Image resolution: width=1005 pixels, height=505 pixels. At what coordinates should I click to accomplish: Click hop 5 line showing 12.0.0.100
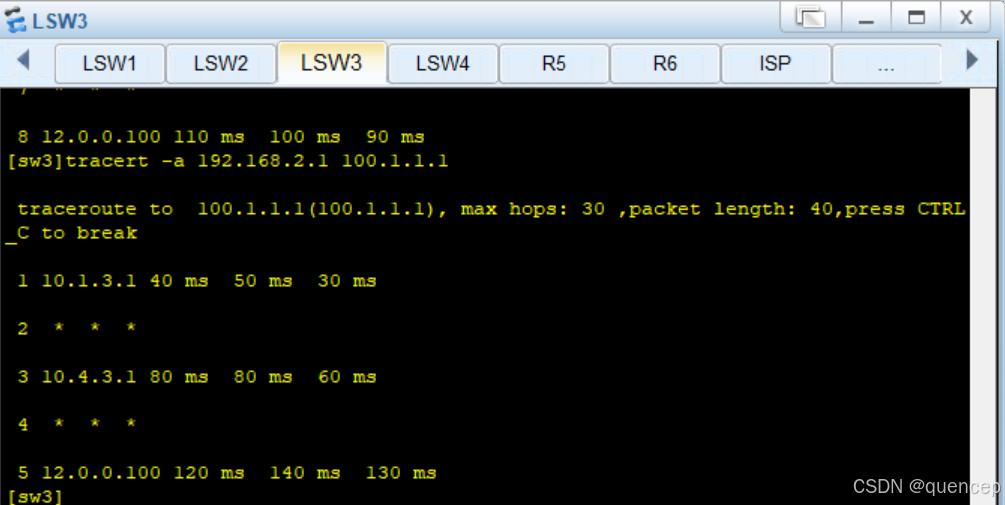coord(227,473)
